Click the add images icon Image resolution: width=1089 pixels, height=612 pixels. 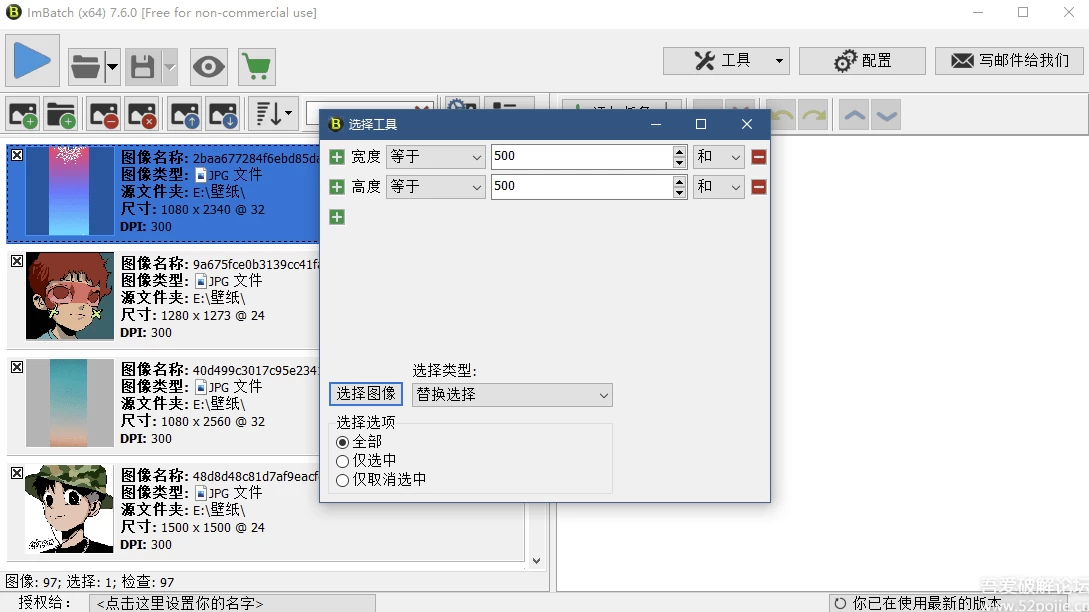pyautogui.click(x=23, y=114)
